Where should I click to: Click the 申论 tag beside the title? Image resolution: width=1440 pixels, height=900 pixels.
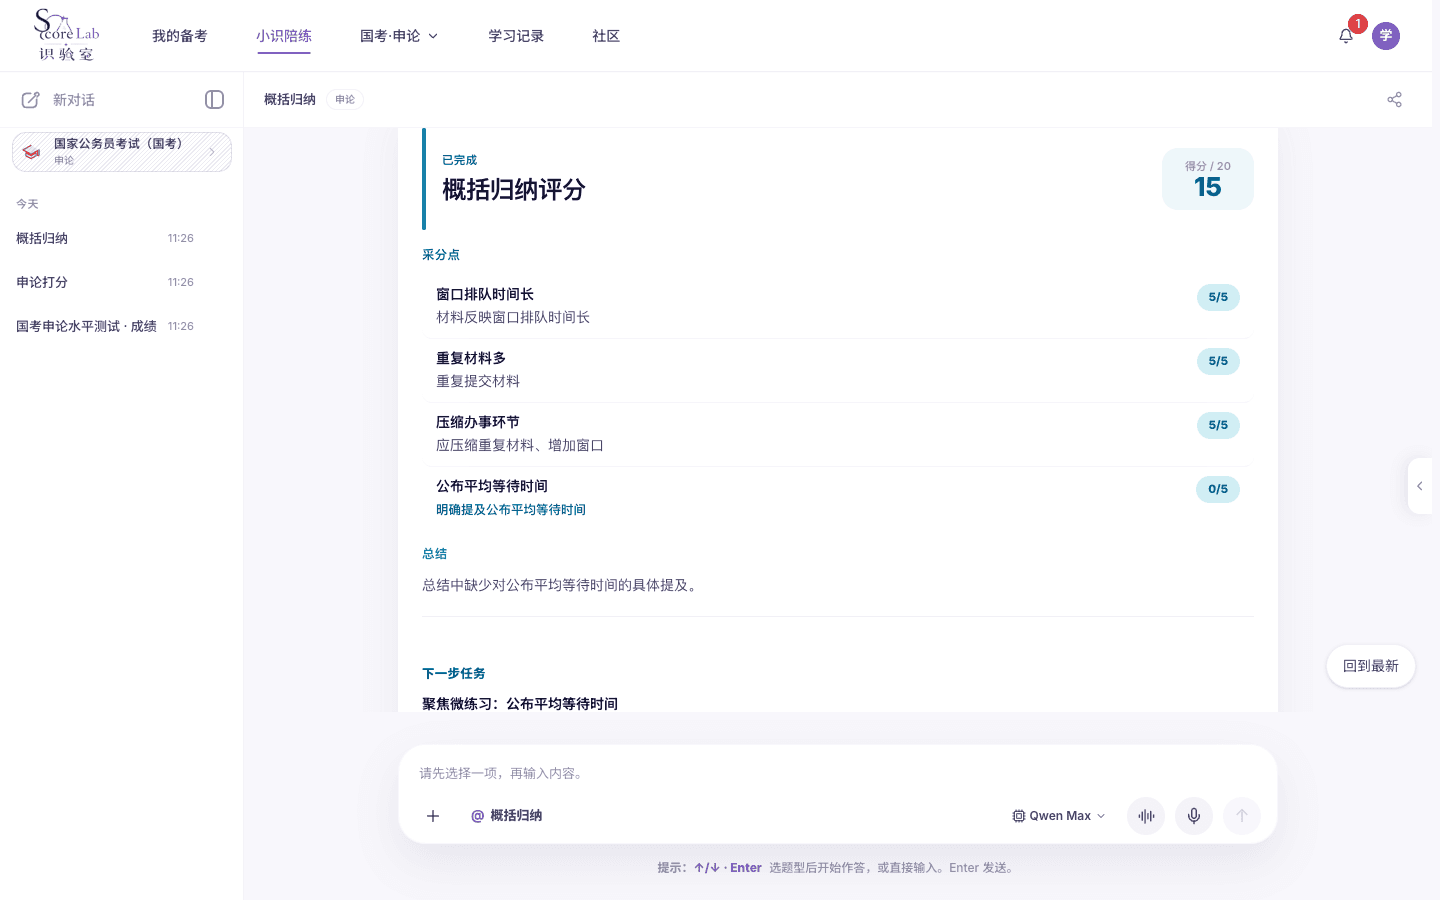(x=345, y=100)
